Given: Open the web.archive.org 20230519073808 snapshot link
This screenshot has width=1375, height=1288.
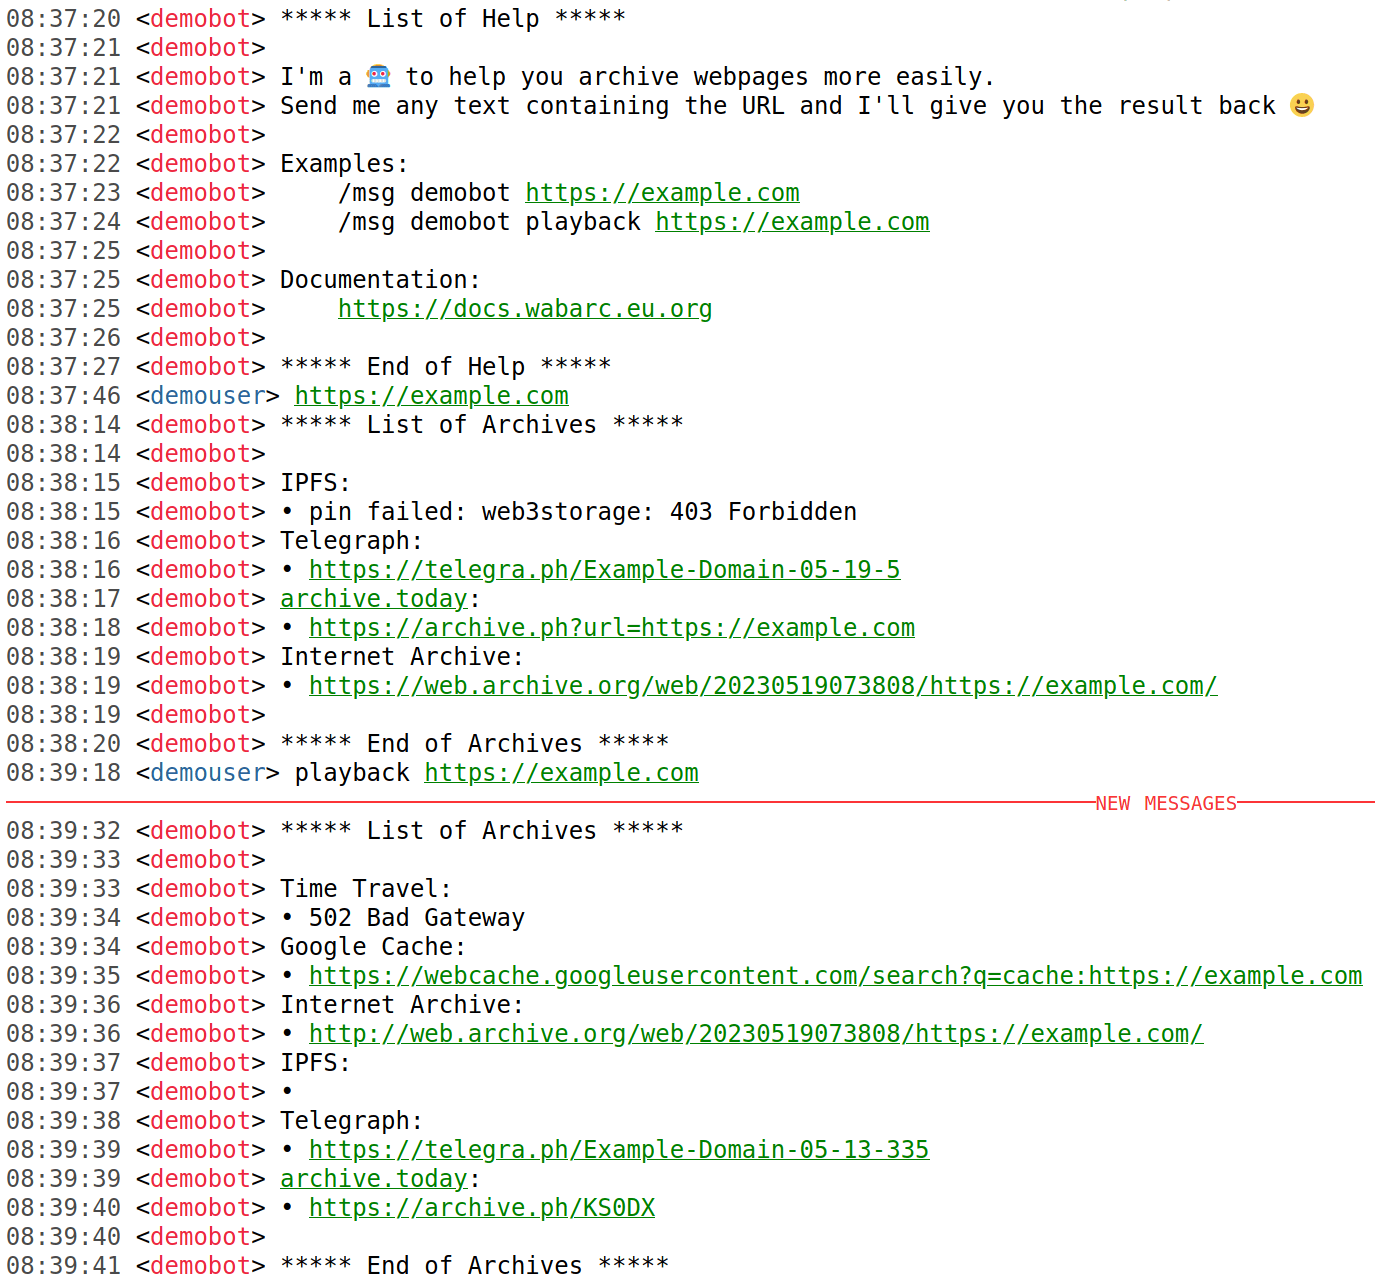Looking at the screenshot, I should (763, 685).
